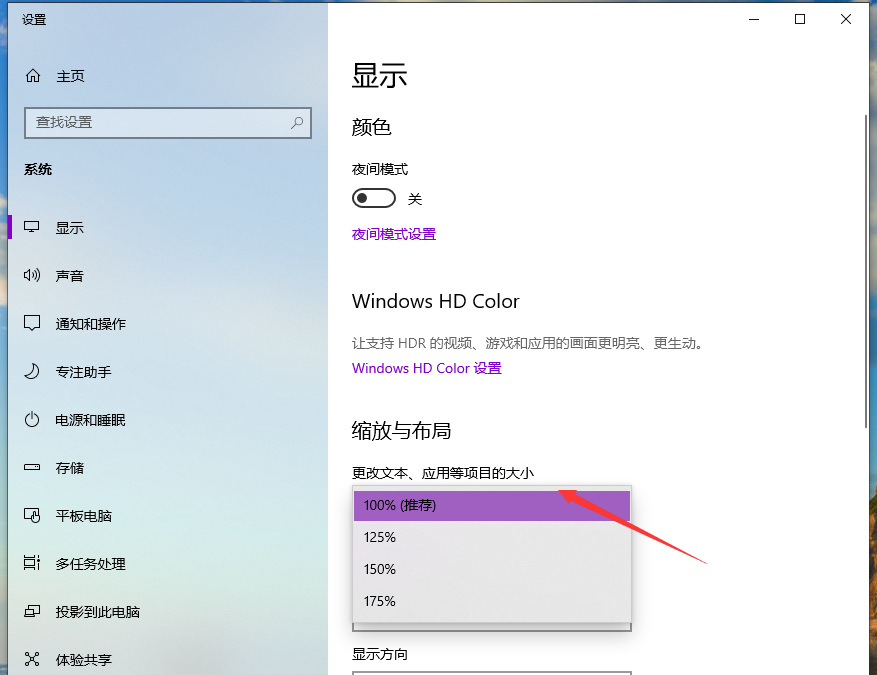Select 125% from the scale list

pos(491,537)
